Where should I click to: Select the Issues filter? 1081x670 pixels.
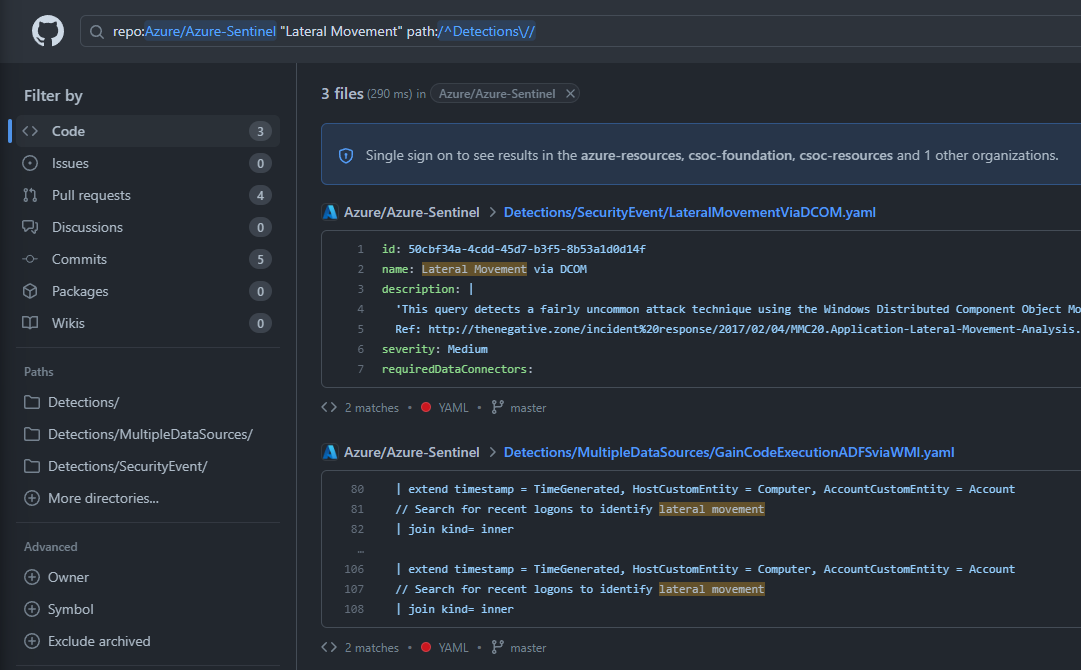click(x=147, y=163)
